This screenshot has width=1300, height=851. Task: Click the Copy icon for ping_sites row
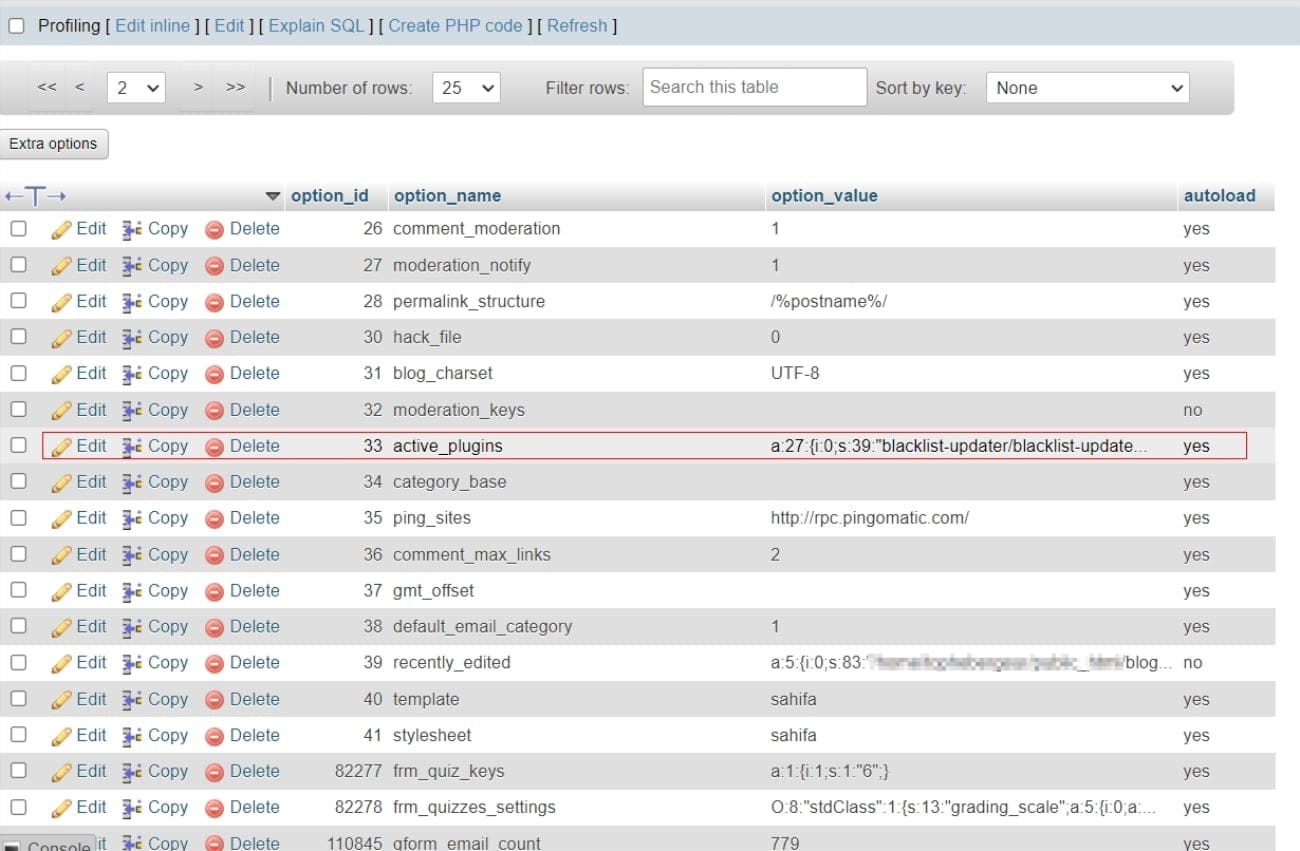click(133, 519)
